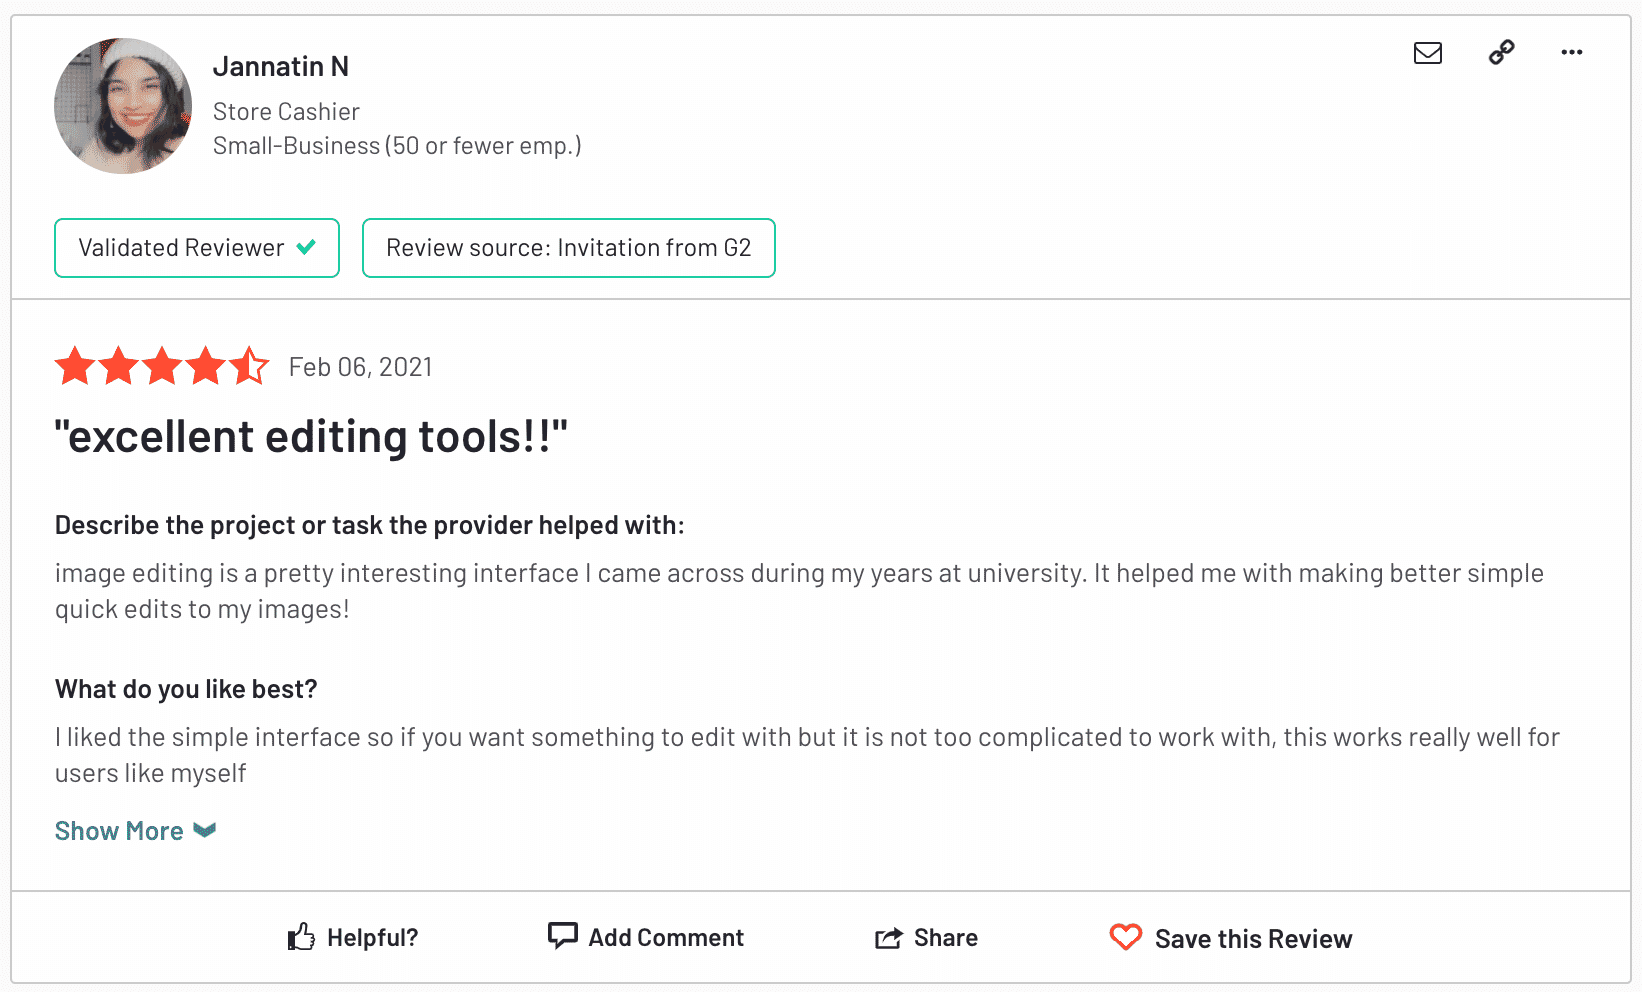Screen dimensions: 1642x992
Task: Expand review with Show More
Action: pyautogui.click(x=119, y=831)
